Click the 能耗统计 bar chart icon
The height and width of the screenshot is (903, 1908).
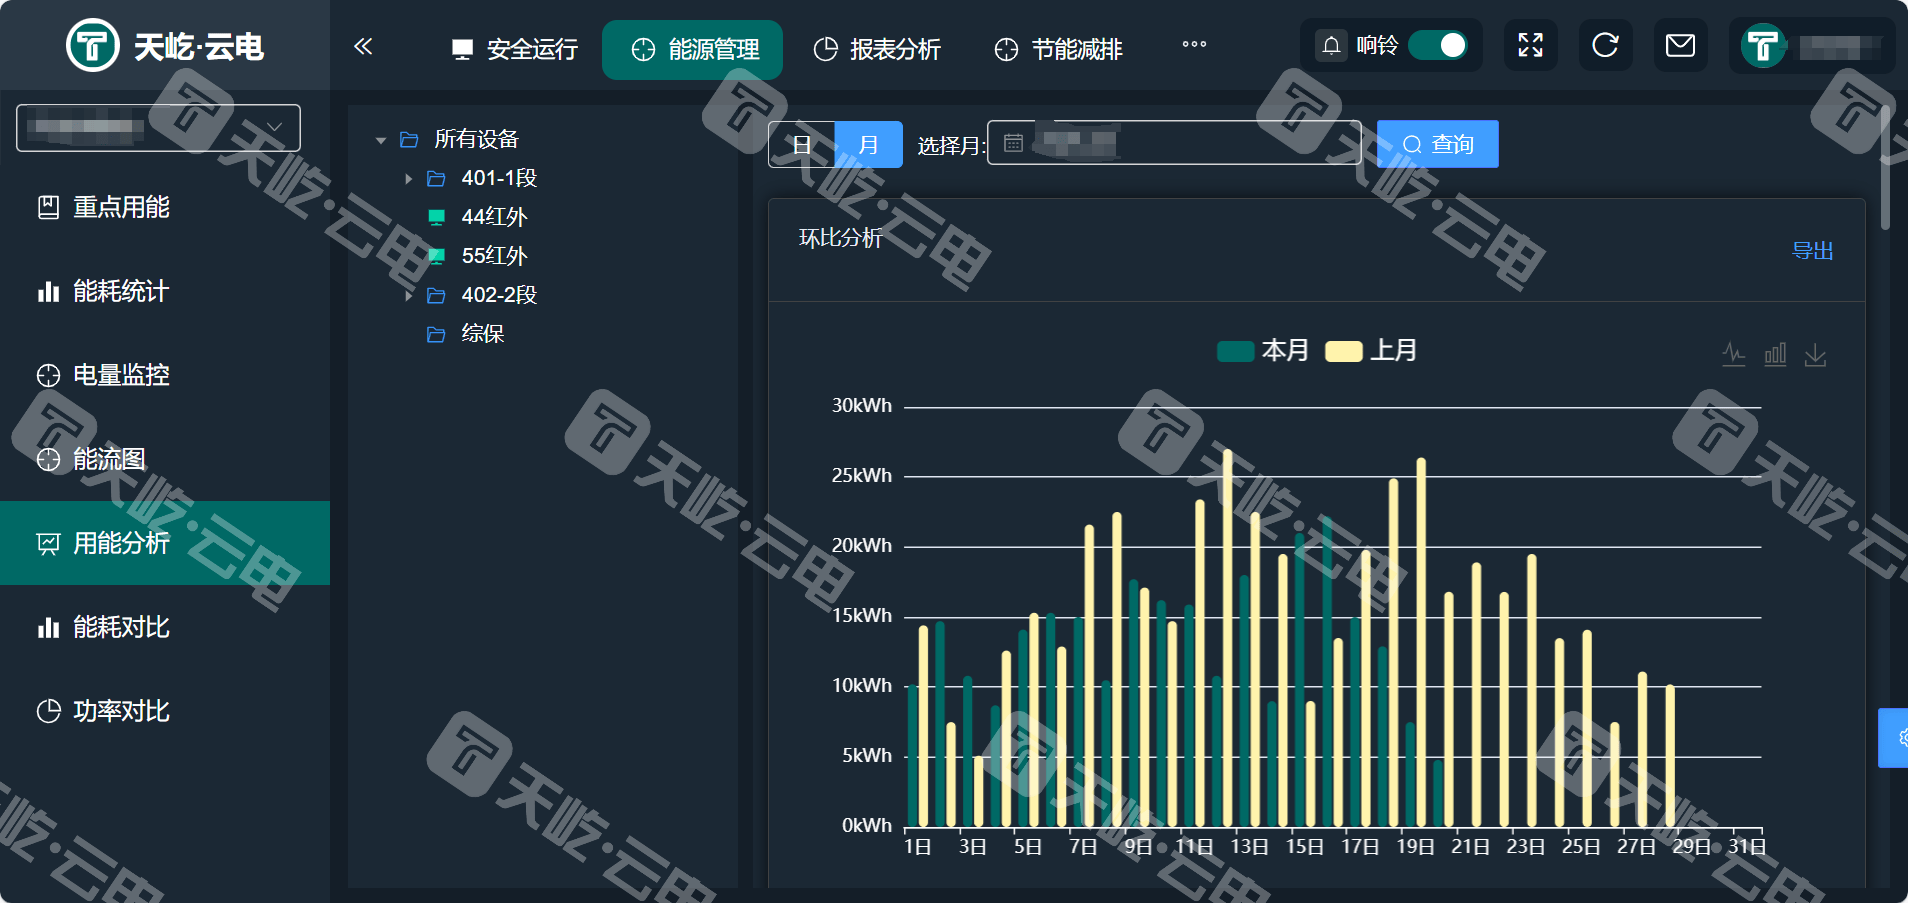pyautogui.click(x=48, y=291)
